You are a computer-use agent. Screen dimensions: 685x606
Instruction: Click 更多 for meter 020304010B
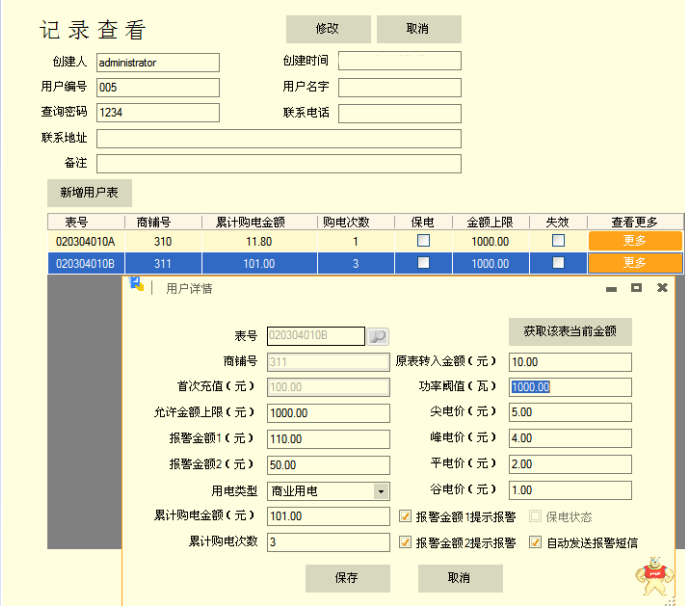tap(635, 263)
